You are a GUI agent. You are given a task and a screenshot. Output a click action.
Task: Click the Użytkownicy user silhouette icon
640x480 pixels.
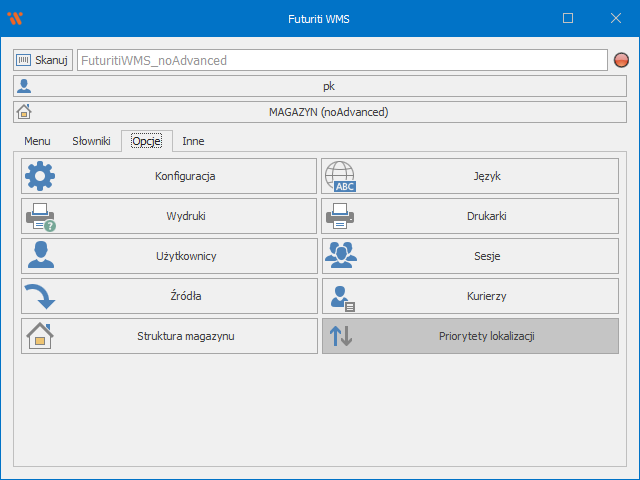point(40,256)
